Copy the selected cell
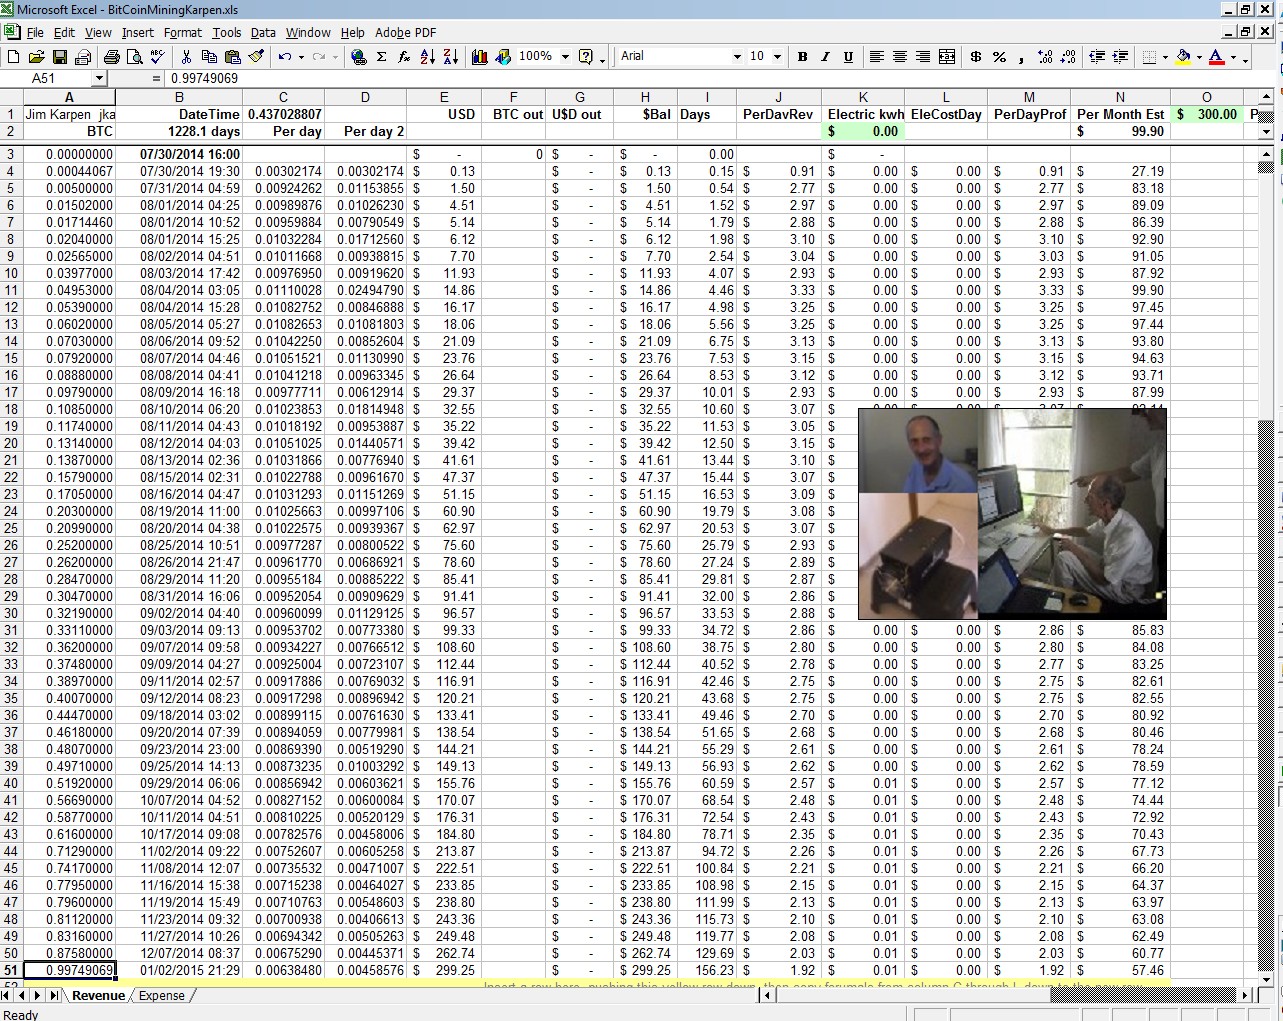Image resolution: width=1283 pixels, height=1021 pixels. click(209, 57)
